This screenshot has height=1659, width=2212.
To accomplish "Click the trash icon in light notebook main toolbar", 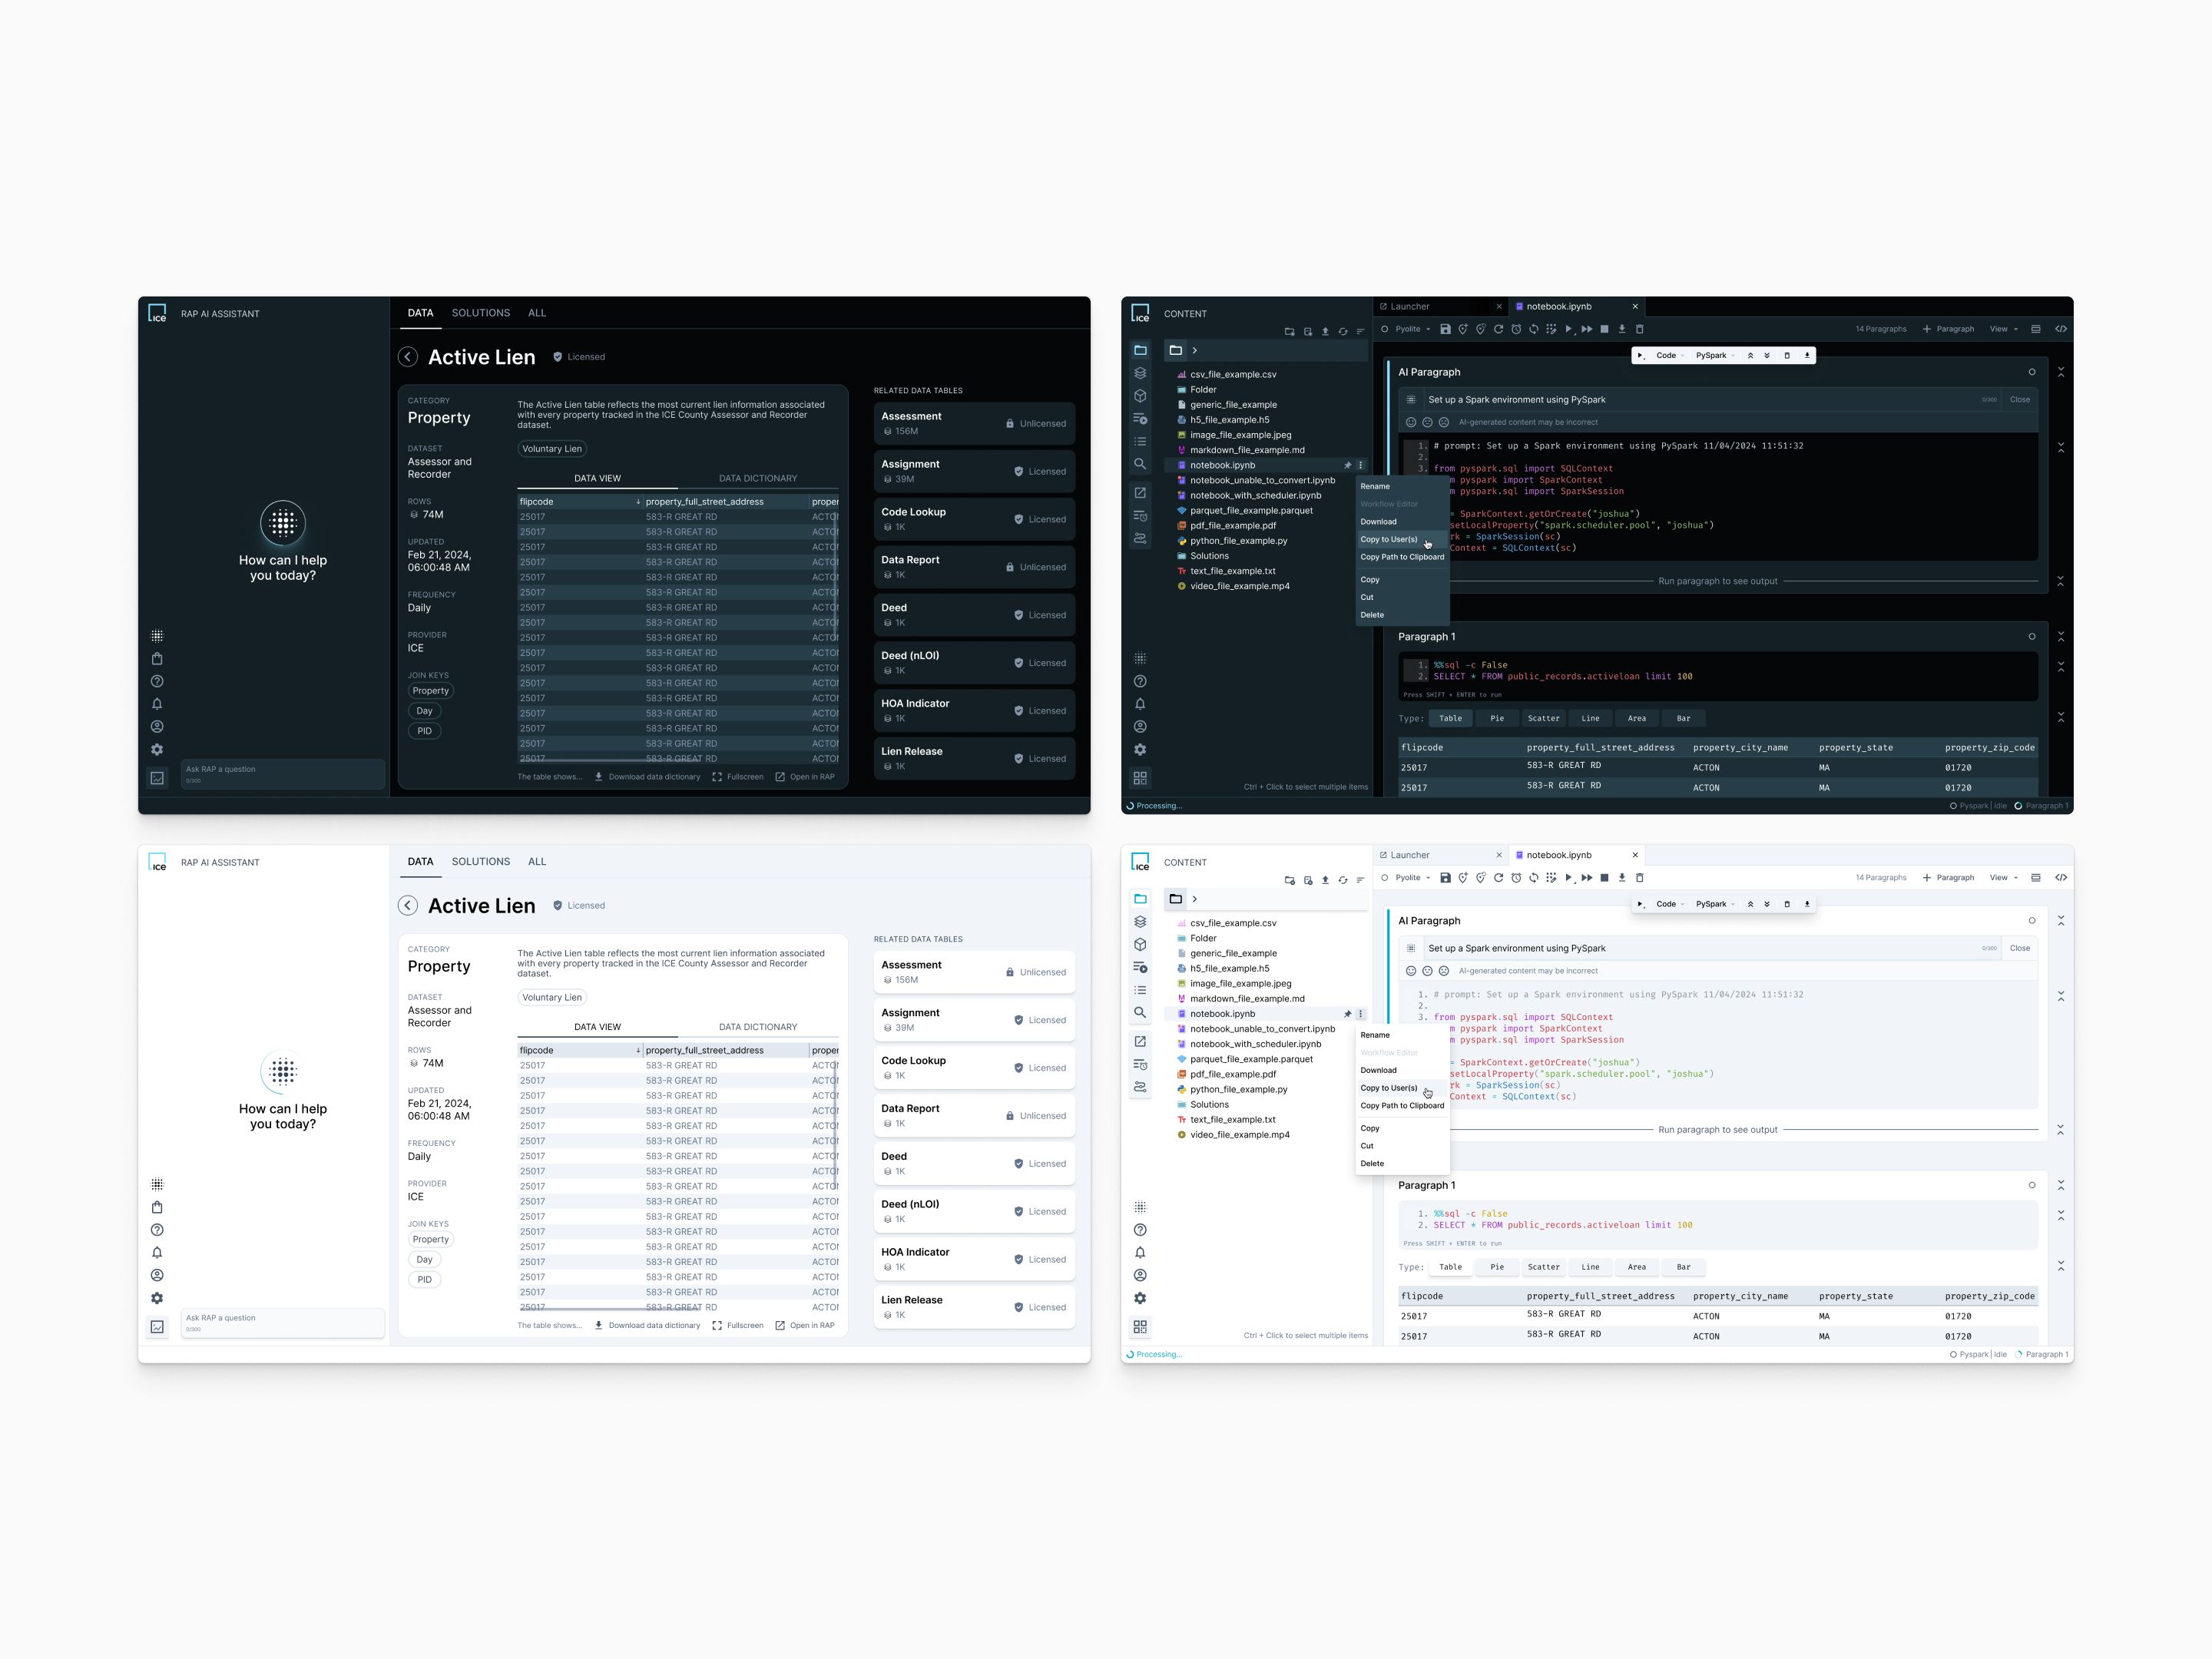I will (x=1639, y=878).
